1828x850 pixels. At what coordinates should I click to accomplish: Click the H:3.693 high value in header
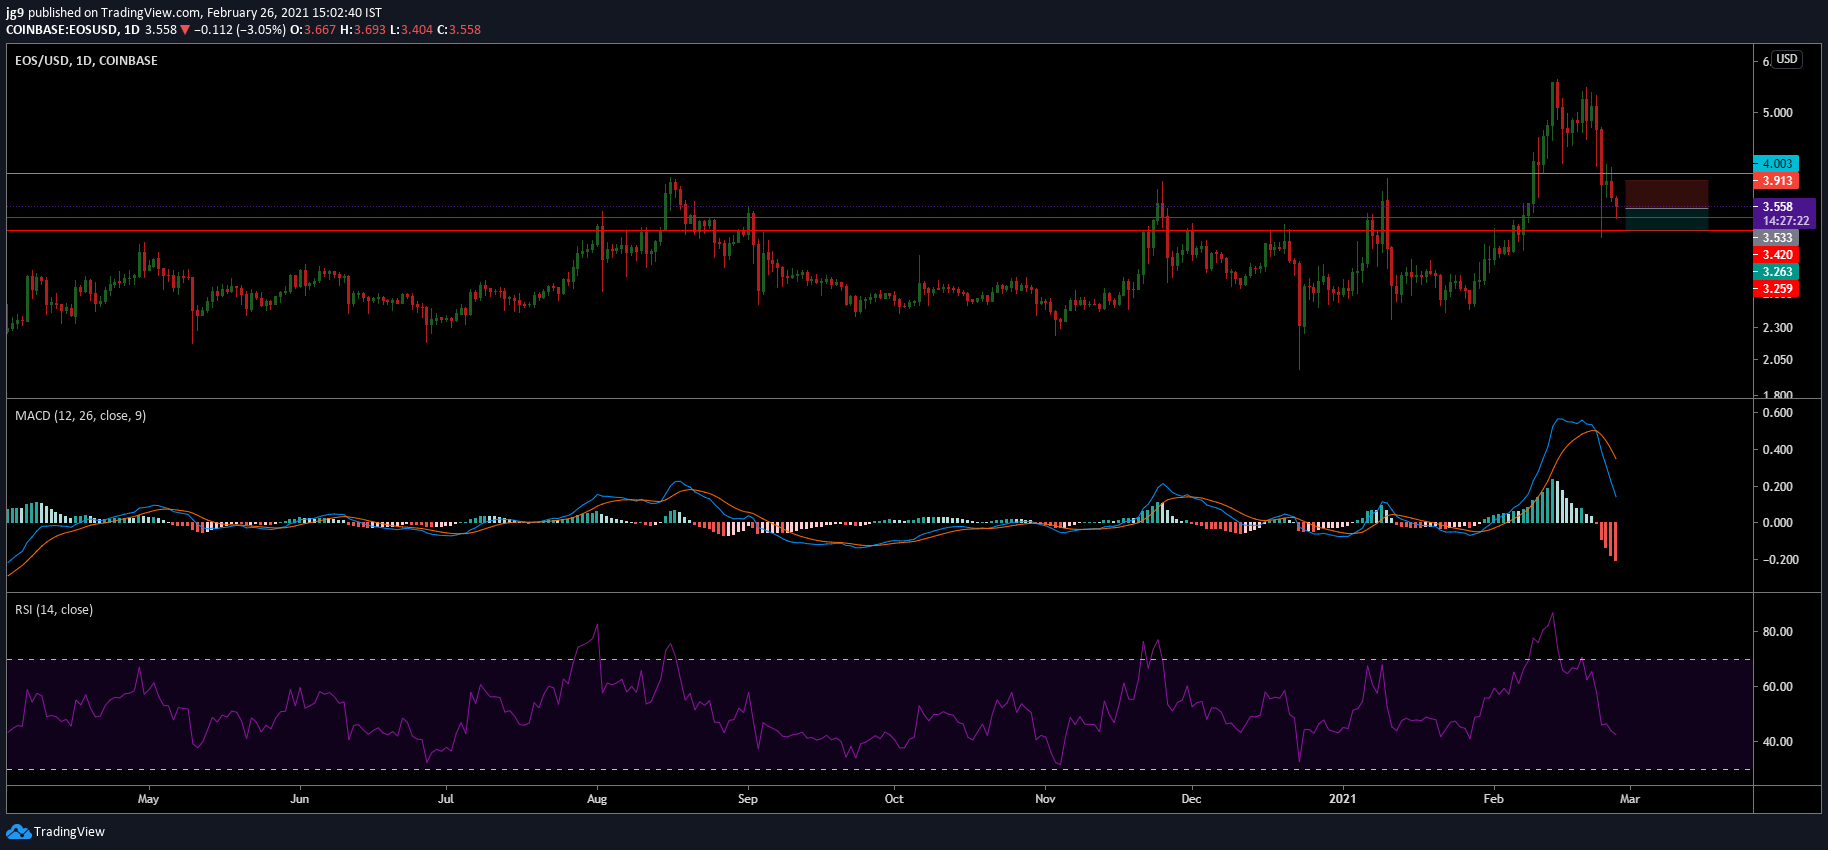[x=363, y=30]
